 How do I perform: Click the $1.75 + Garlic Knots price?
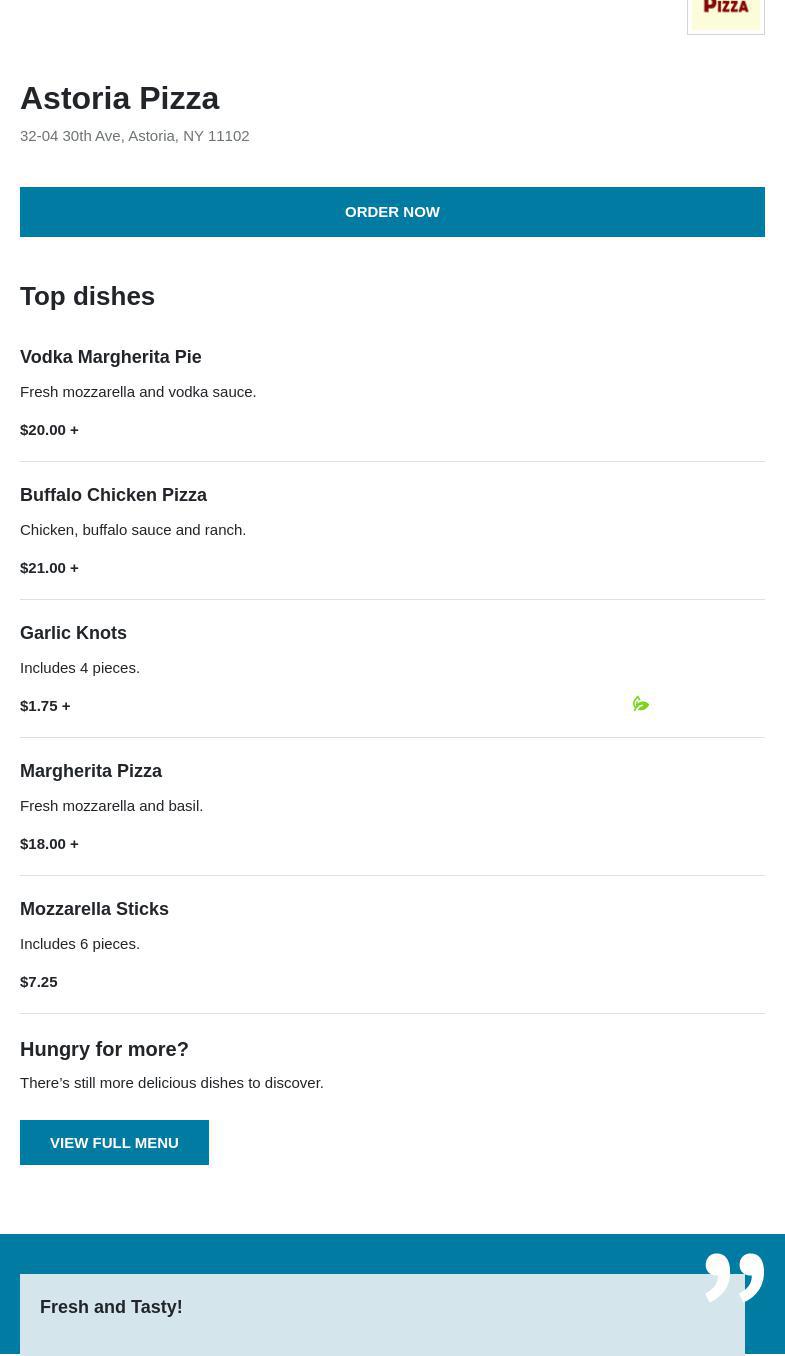45,705
